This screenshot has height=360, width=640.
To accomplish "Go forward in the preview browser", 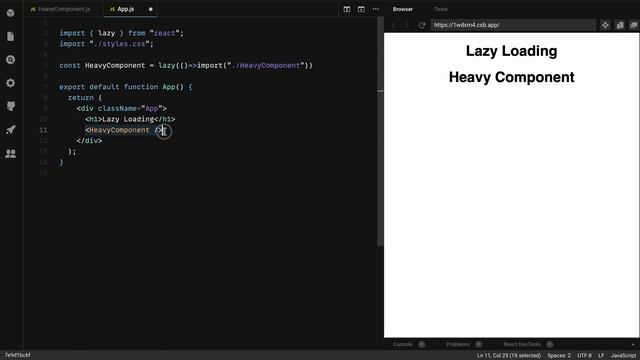I will coord(407,25).
